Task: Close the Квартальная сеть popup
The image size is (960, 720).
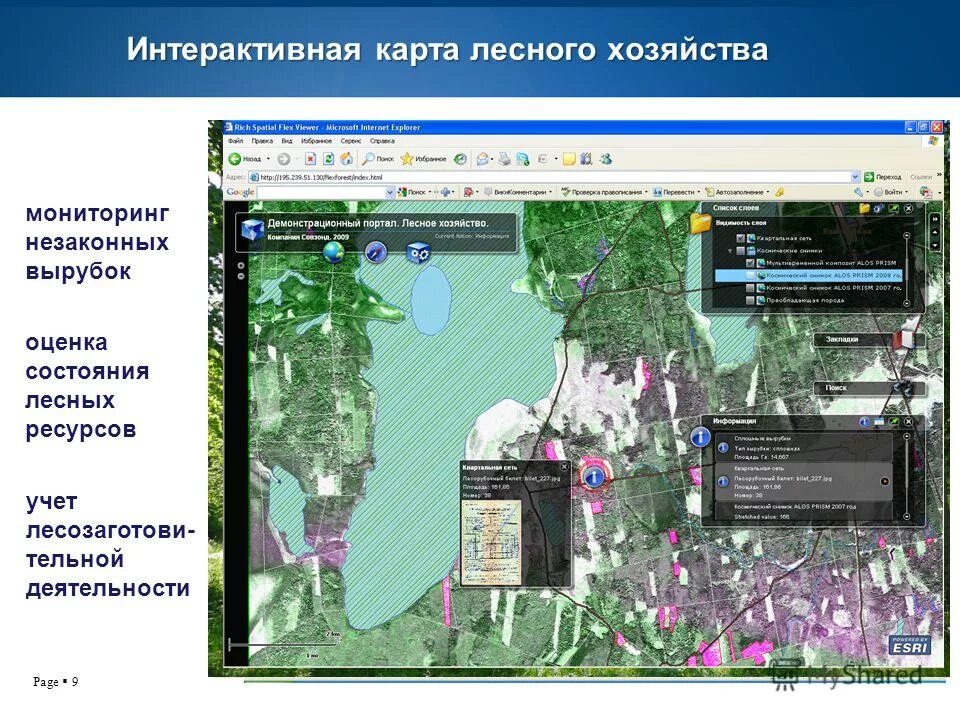Action: [x=564, y=467]
